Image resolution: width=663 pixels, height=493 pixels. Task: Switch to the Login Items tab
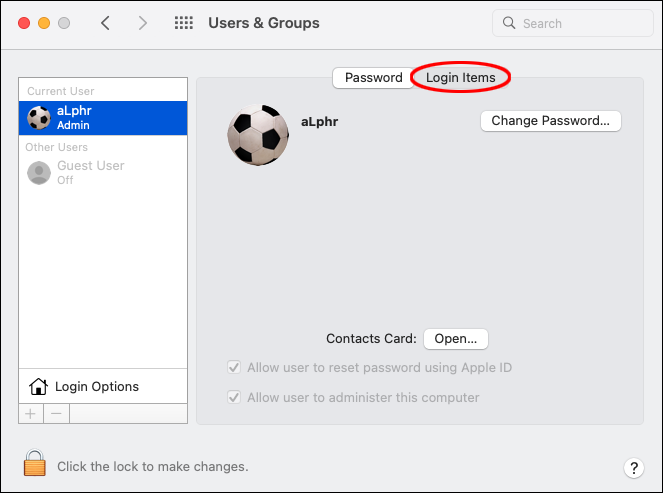(460, 77)
